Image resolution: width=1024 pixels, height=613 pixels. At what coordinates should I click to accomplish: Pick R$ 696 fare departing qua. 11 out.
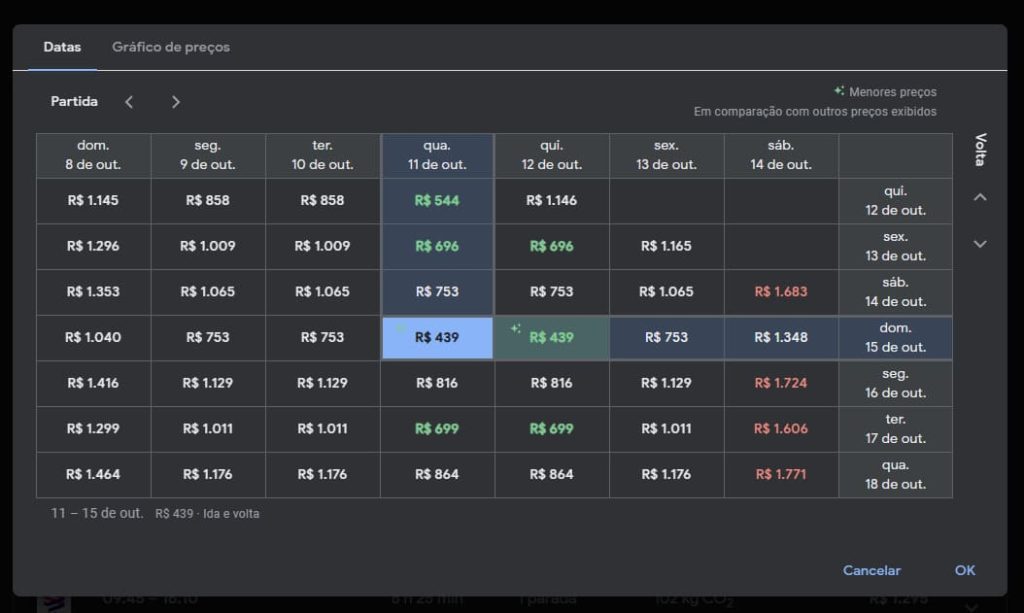[437, 247]
